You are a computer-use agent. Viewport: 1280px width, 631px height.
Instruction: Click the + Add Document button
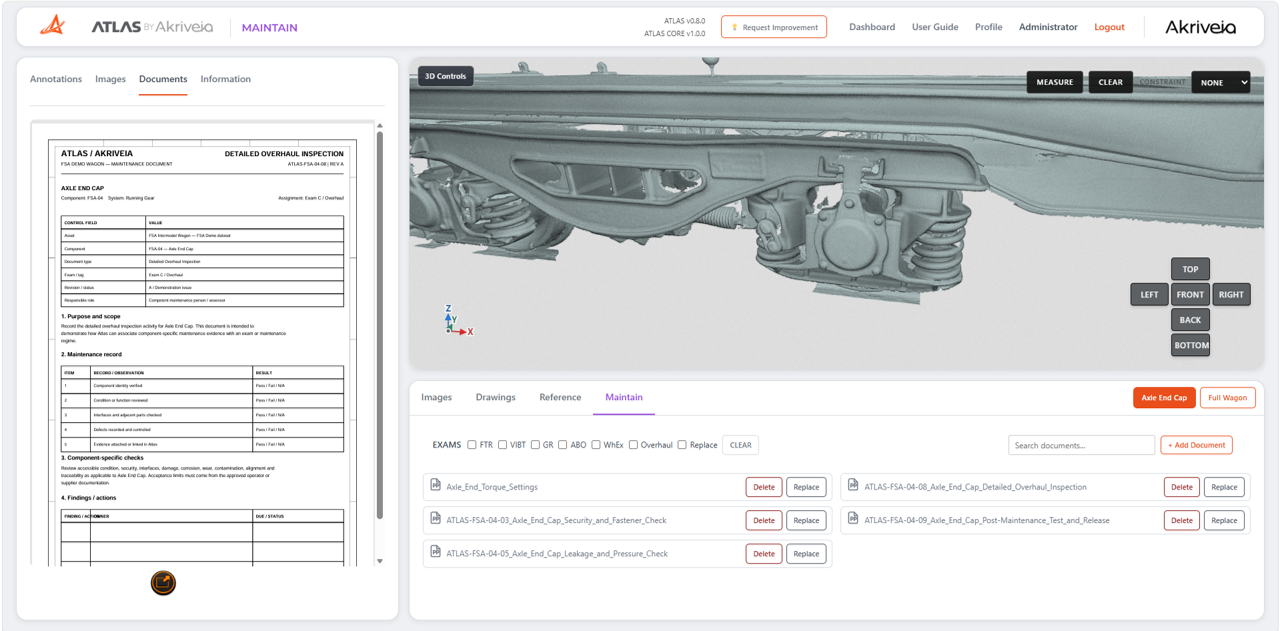click(1196, 445)
